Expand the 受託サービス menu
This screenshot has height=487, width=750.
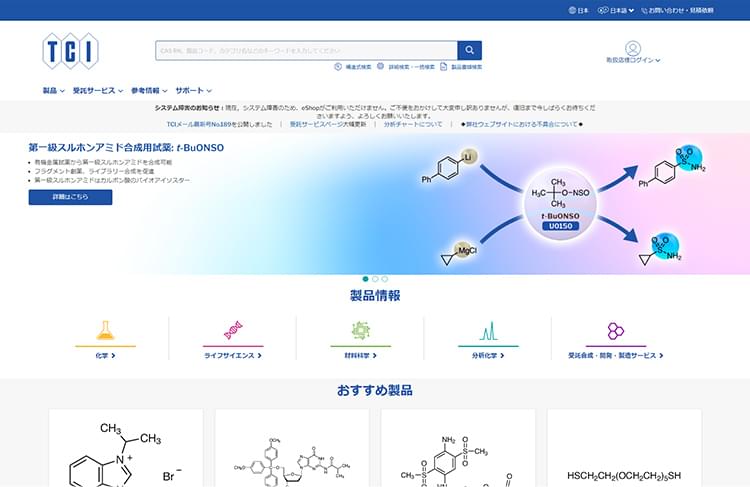(98, 90)
